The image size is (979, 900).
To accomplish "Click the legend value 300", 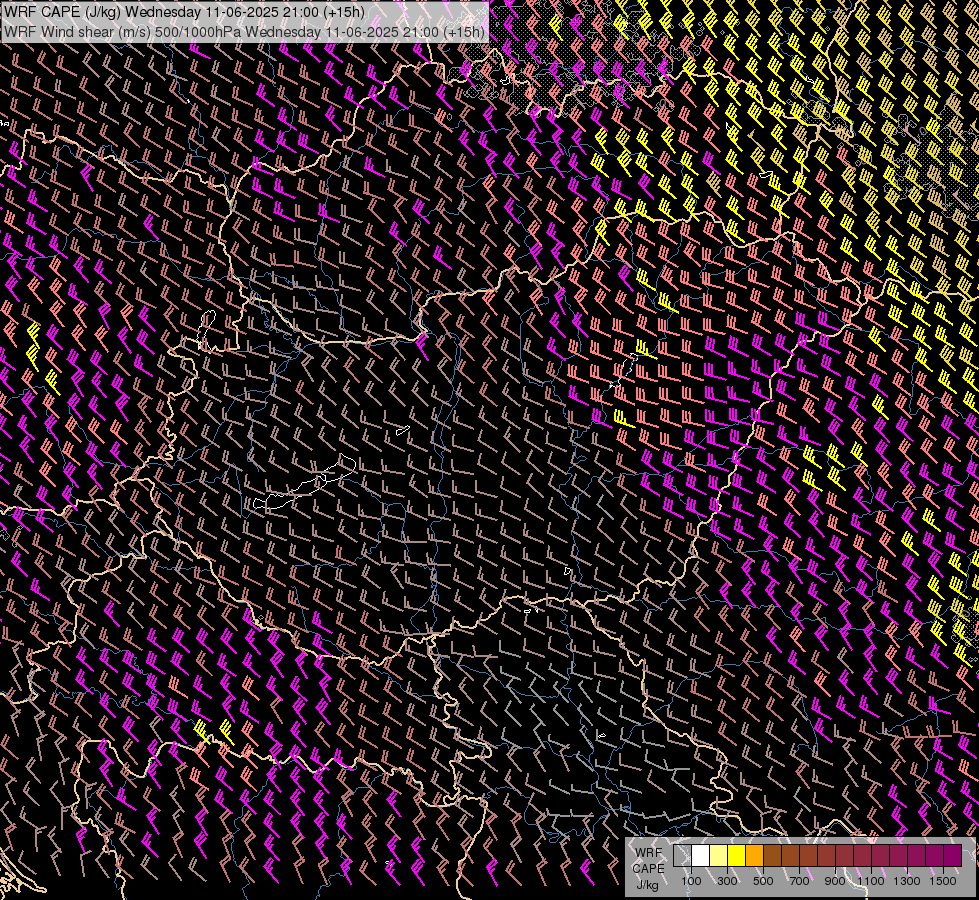I will tap(727, 881).
